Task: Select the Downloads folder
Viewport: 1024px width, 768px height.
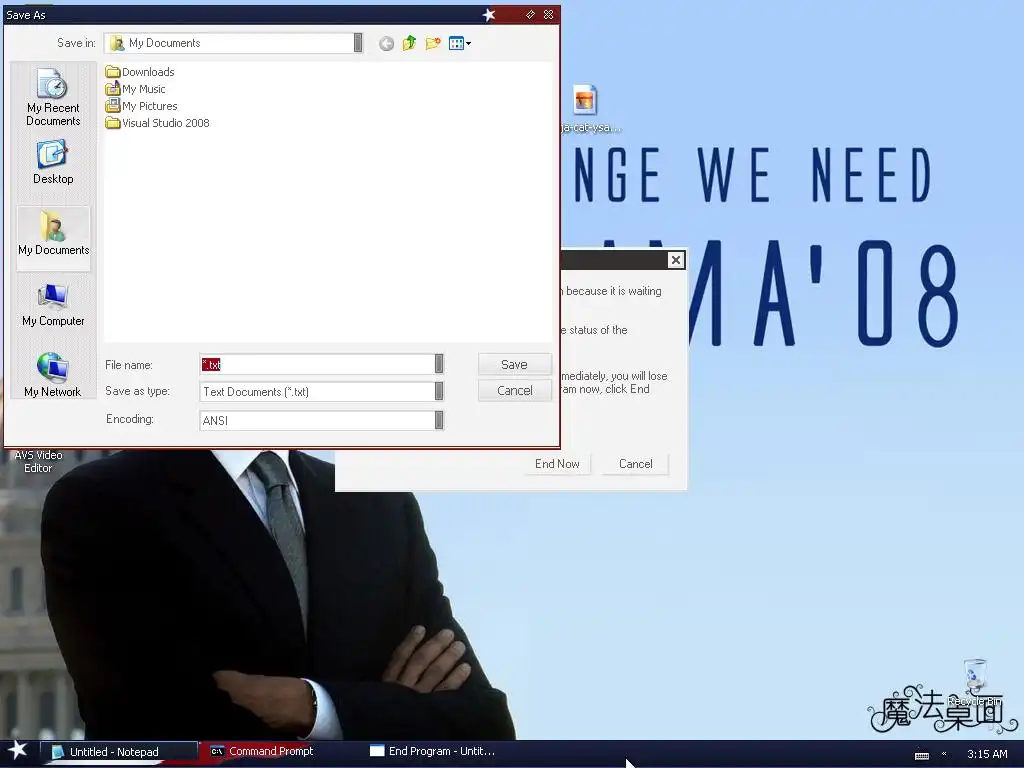Action: tap(140, 72)
